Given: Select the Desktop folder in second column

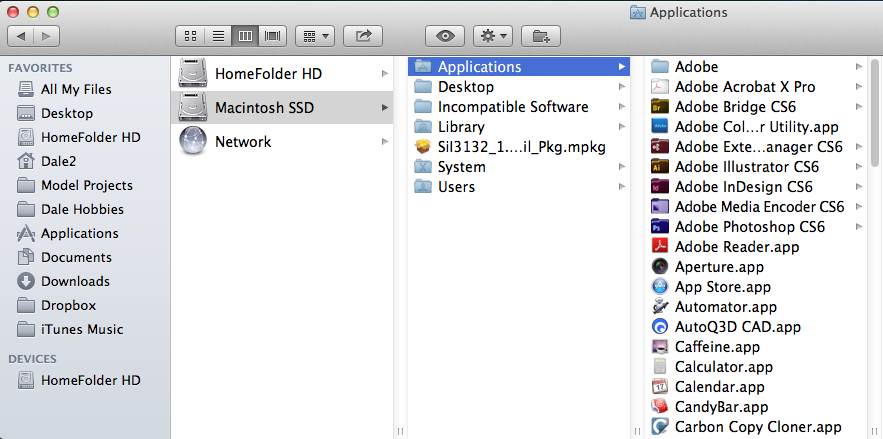Looking at the screenshot, I should [x=519, y=87].
